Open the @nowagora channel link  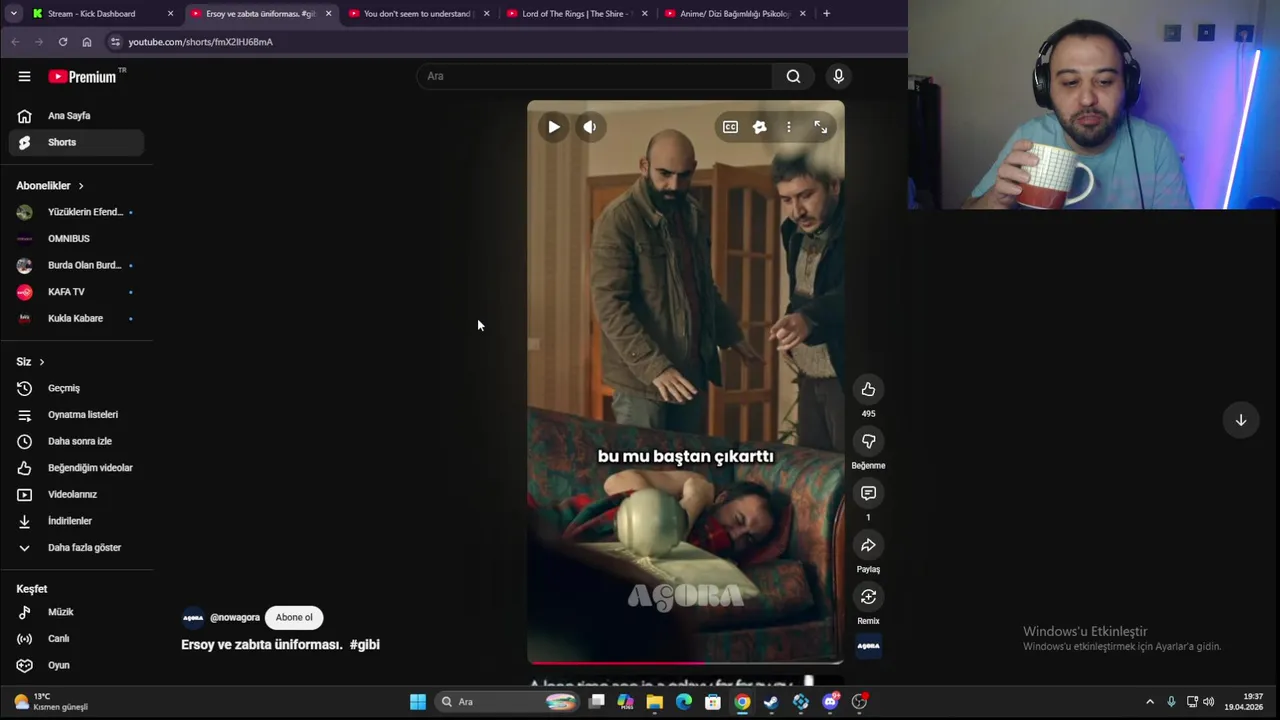[235, 617]
